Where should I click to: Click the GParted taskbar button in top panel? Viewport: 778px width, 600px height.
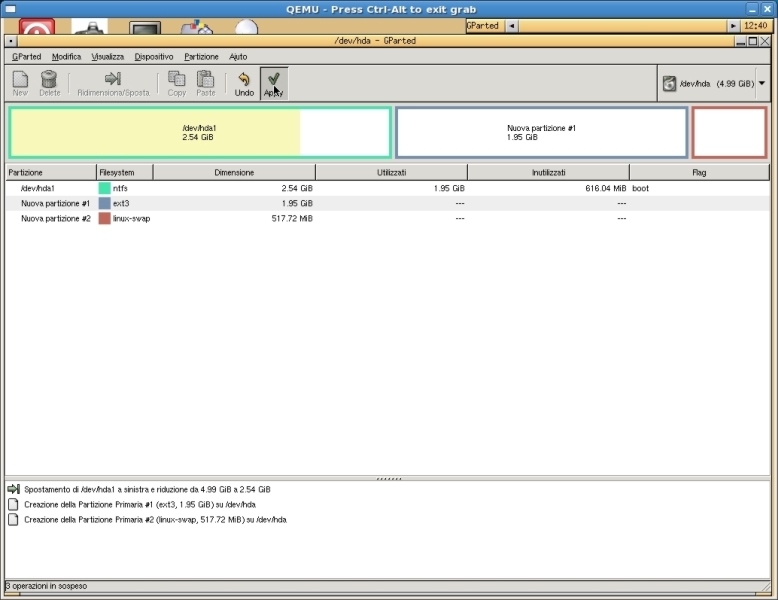pyautogui.click(x=485, y=26)
